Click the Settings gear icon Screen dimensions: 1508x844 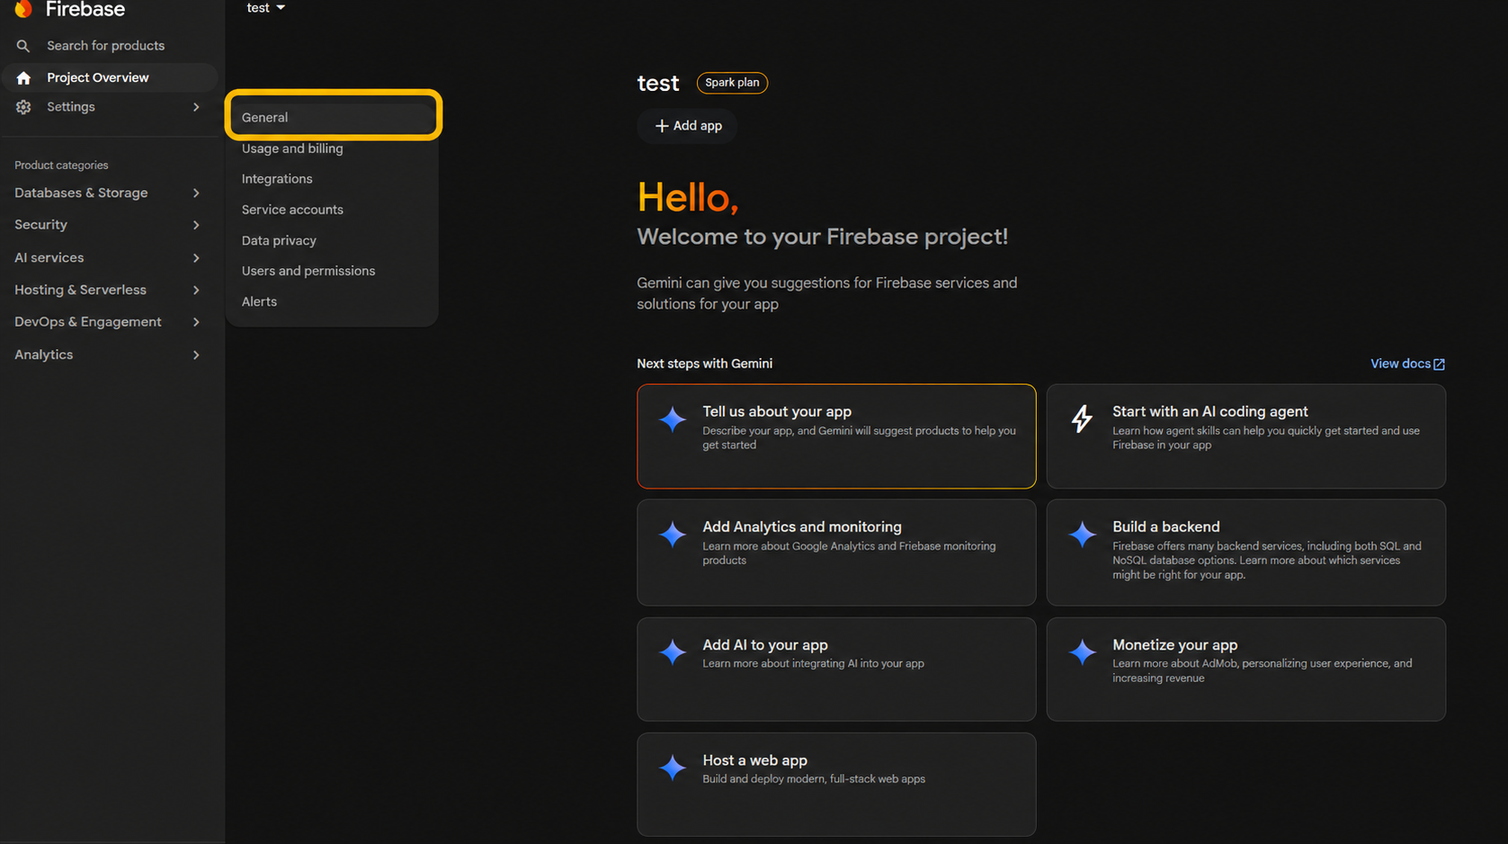click(x=24, y=107)
